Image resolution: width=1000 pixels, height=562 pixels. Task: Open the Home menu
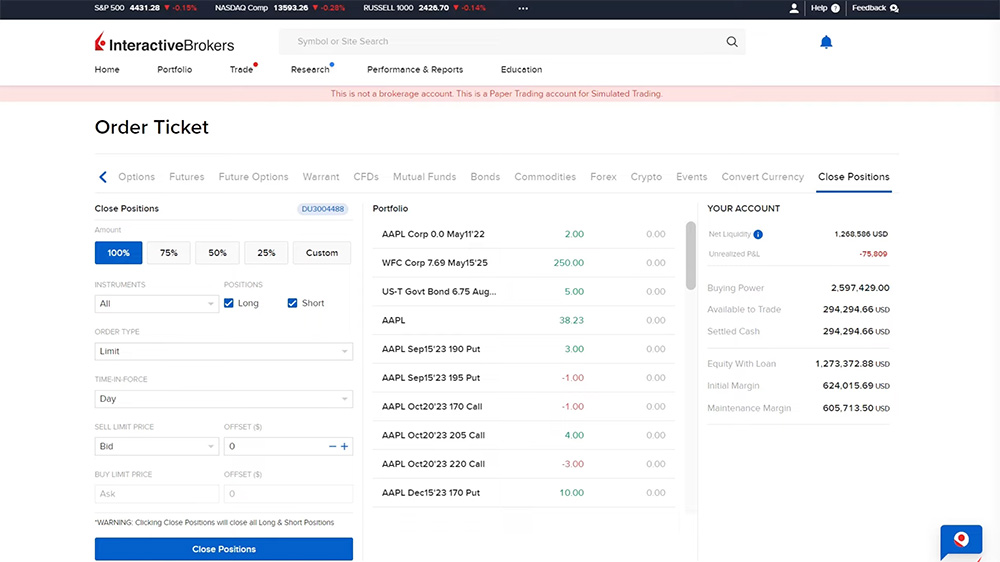[x=107, y=70]
